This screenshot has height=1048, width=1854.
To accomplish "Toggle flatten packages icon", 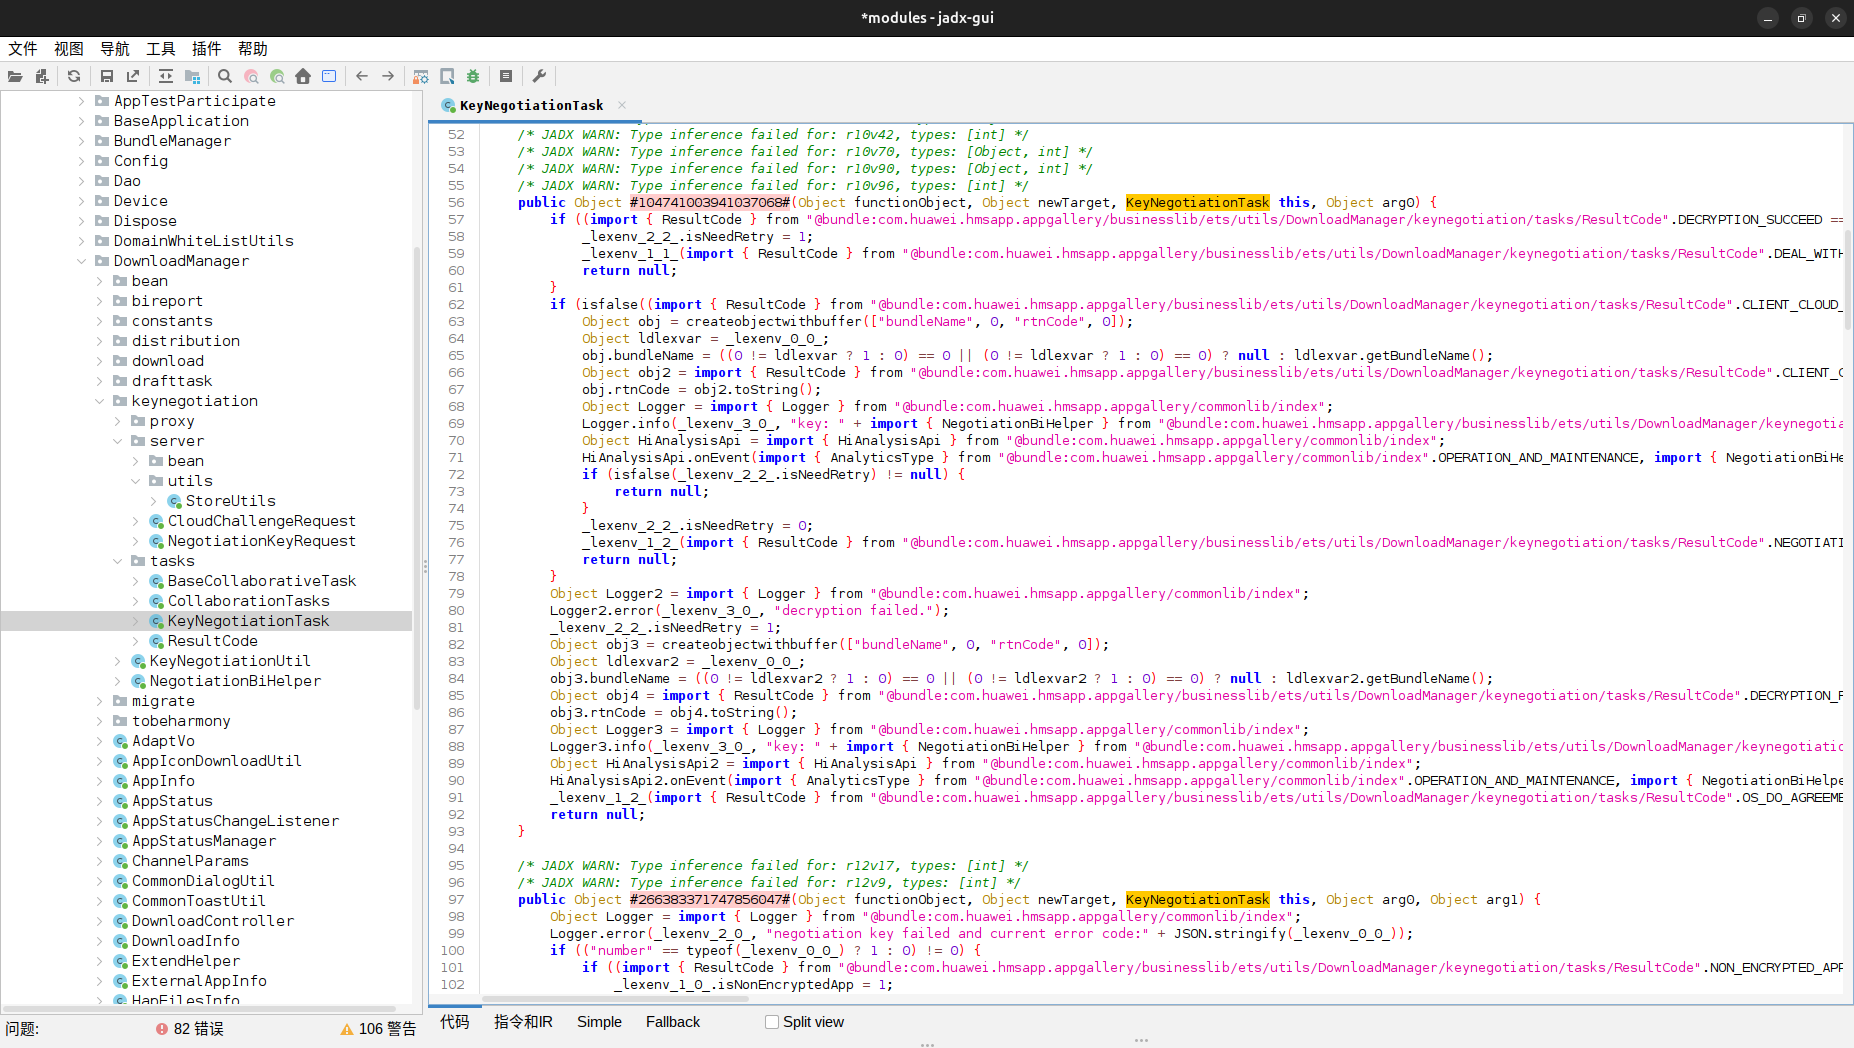I will pyautogui.click(x=192, y=76).
